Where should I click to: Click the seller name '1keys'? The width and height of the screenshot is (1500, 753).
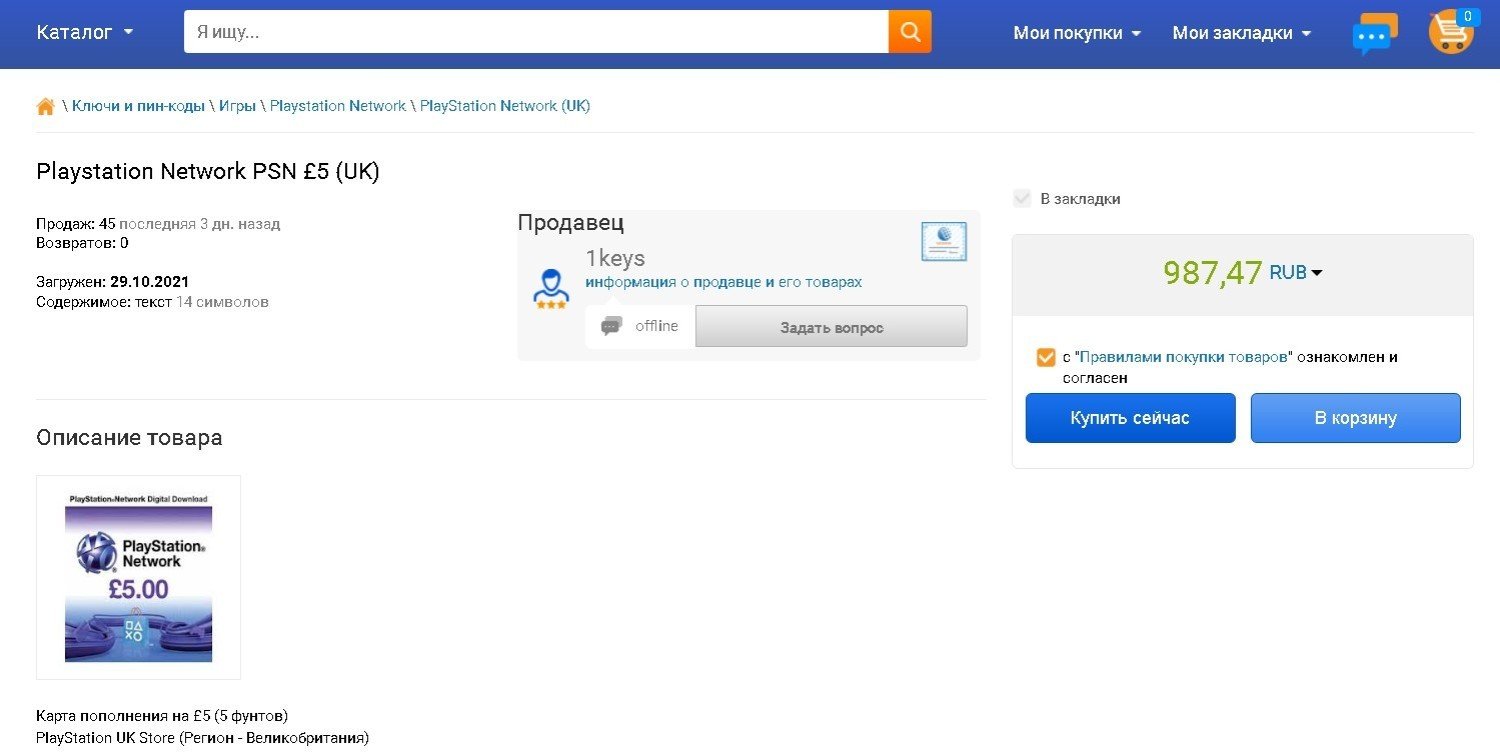(615, 259)
